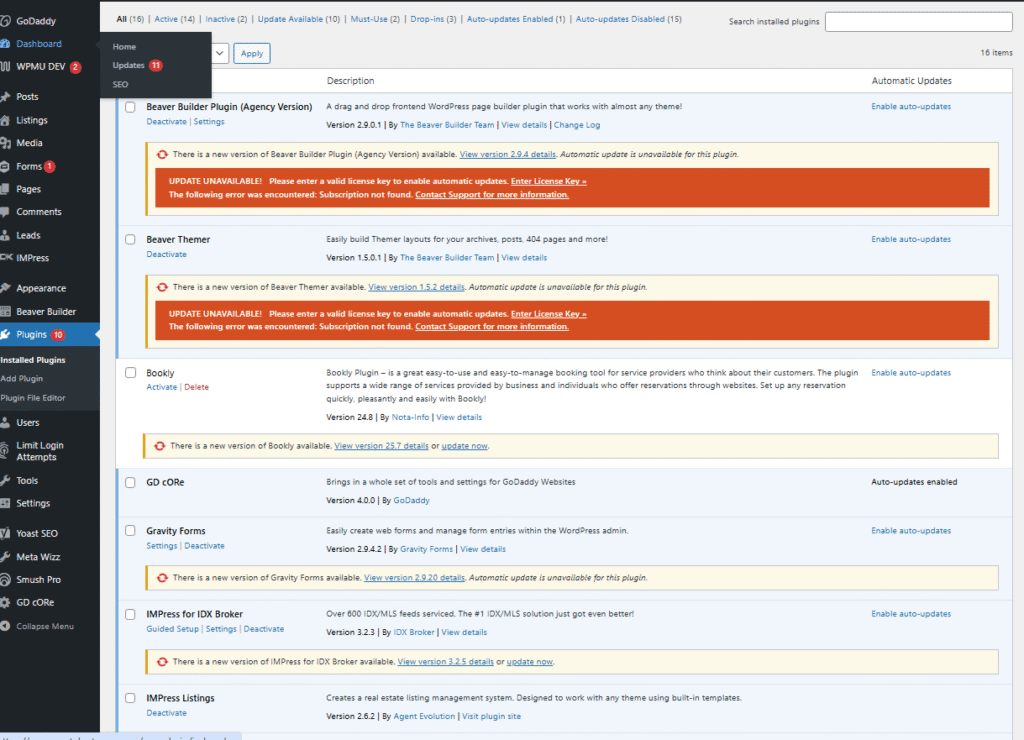Delete the Bookly plugin

point(197,387)
